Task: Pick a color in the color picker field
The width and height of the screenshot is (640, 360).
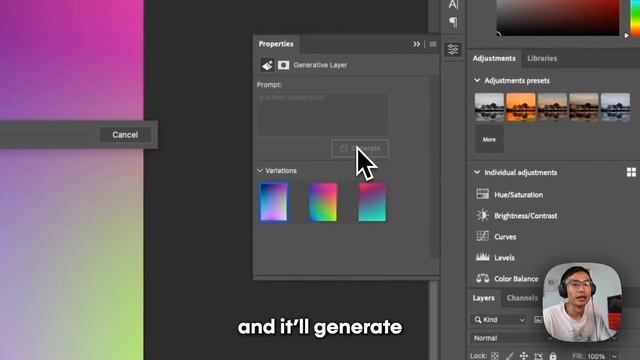Action: pyautogui.click(x=558, y=18)
